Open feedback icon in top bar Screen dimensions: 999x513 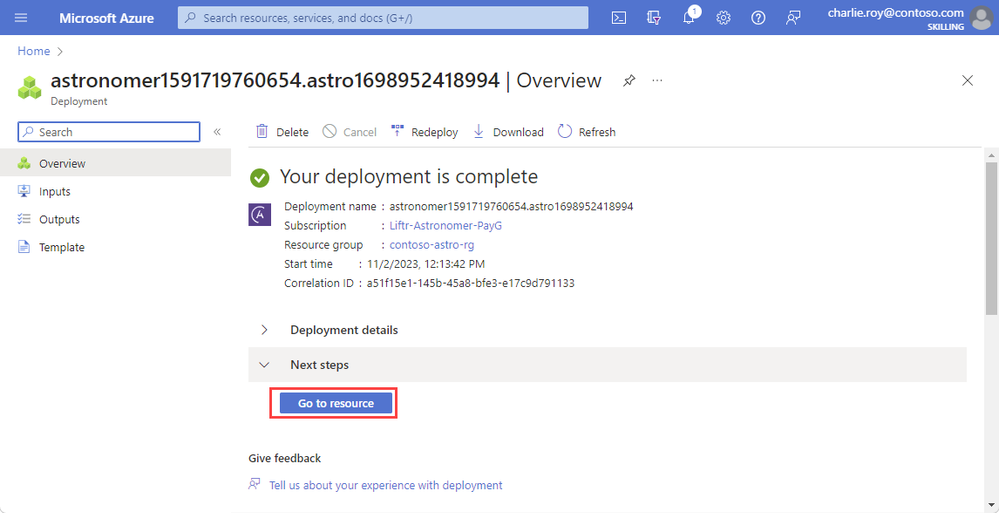(x=793, y=18)
